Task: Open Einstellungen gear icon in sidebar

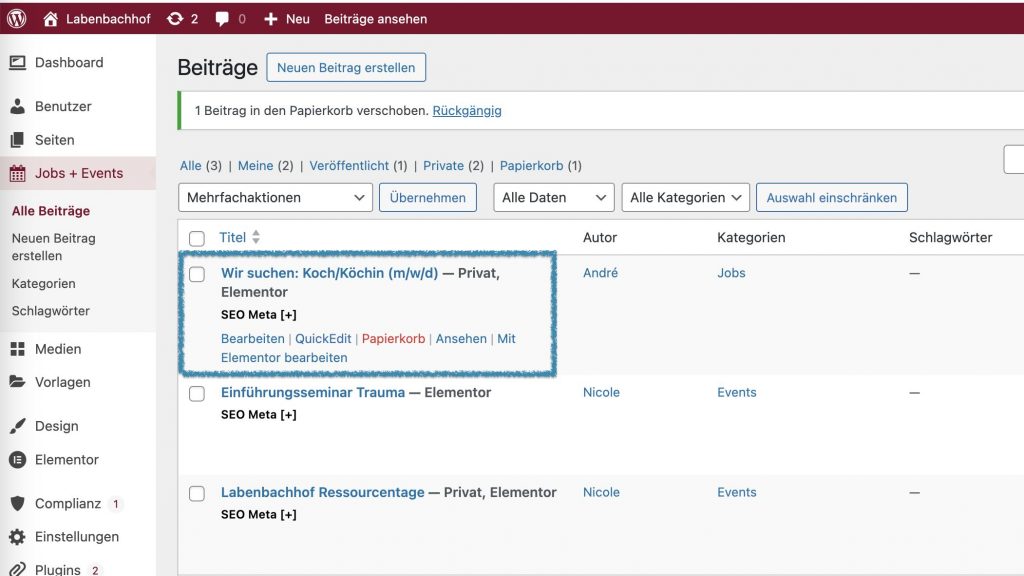Action: click(17, 537)
